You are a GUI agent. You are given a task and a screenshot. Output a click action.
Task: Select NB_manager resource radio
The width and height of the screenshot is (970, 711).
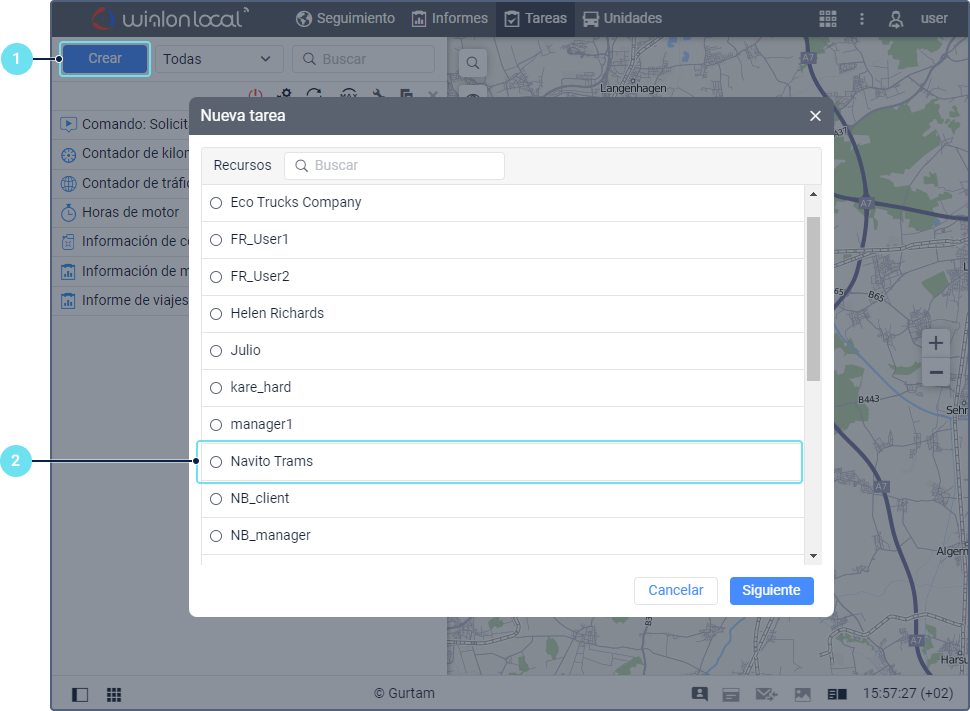tap(216, 536)
